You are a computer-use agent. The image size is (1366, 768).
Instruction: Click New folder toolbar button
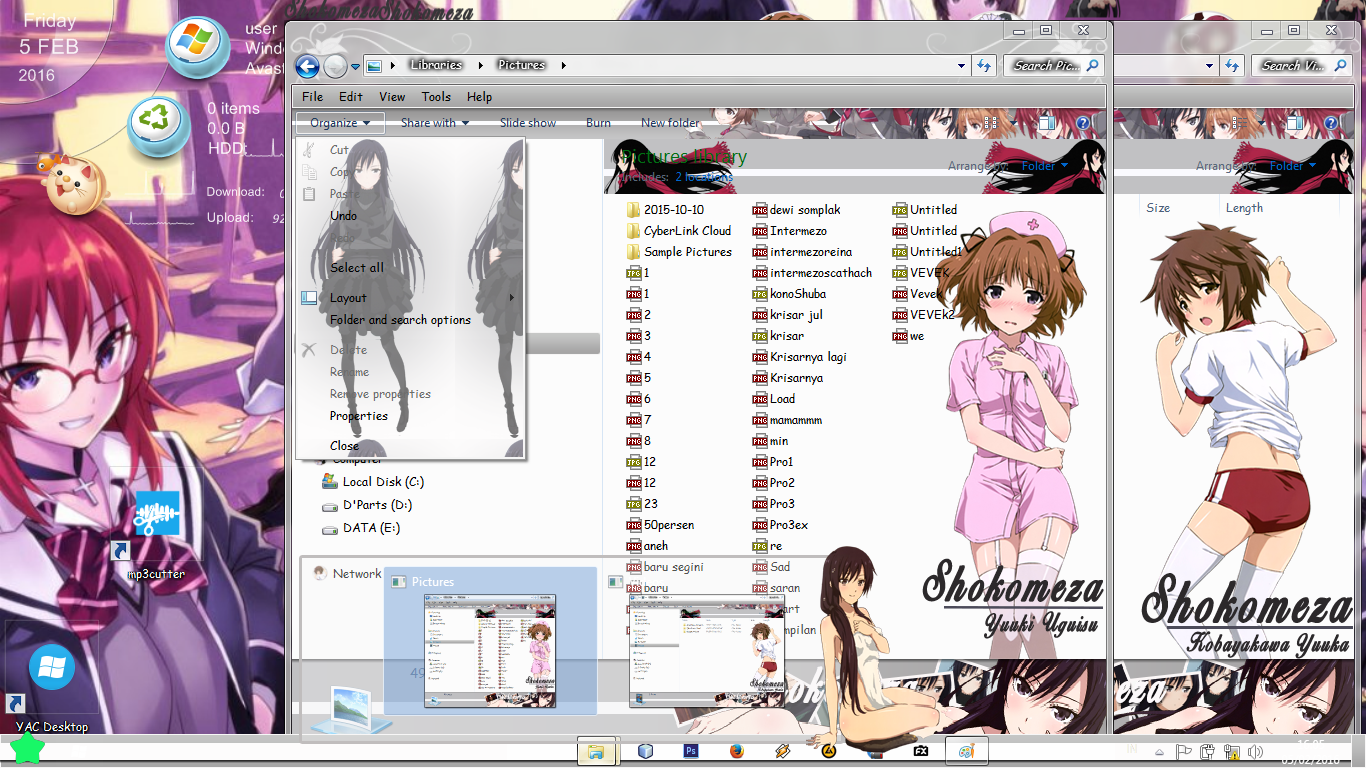click(670, 123)
